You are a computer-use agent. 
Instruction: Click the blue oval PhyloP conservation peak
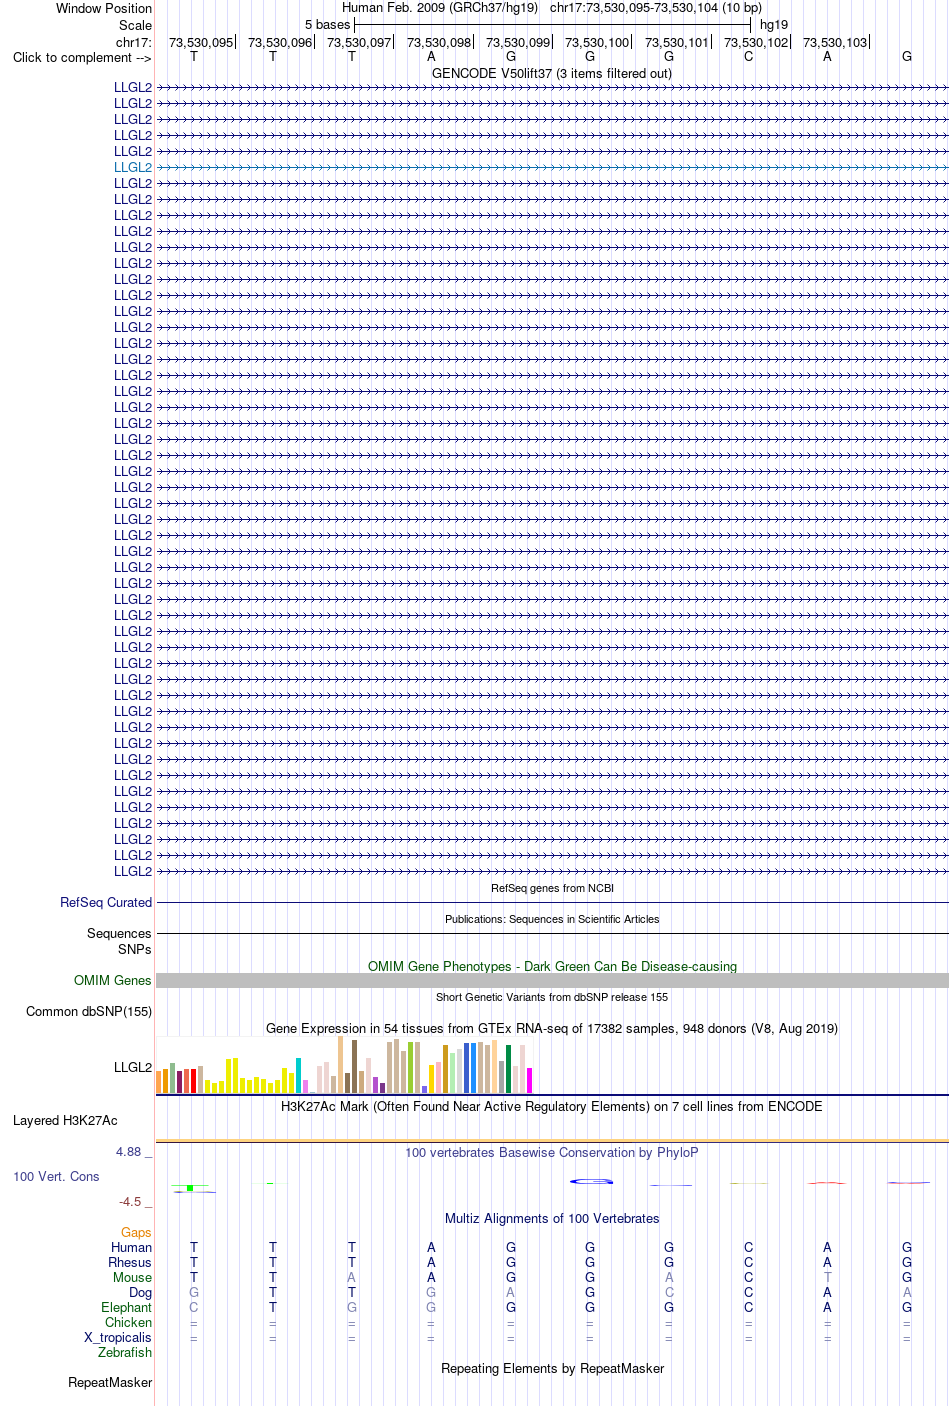coord(591,1181)
